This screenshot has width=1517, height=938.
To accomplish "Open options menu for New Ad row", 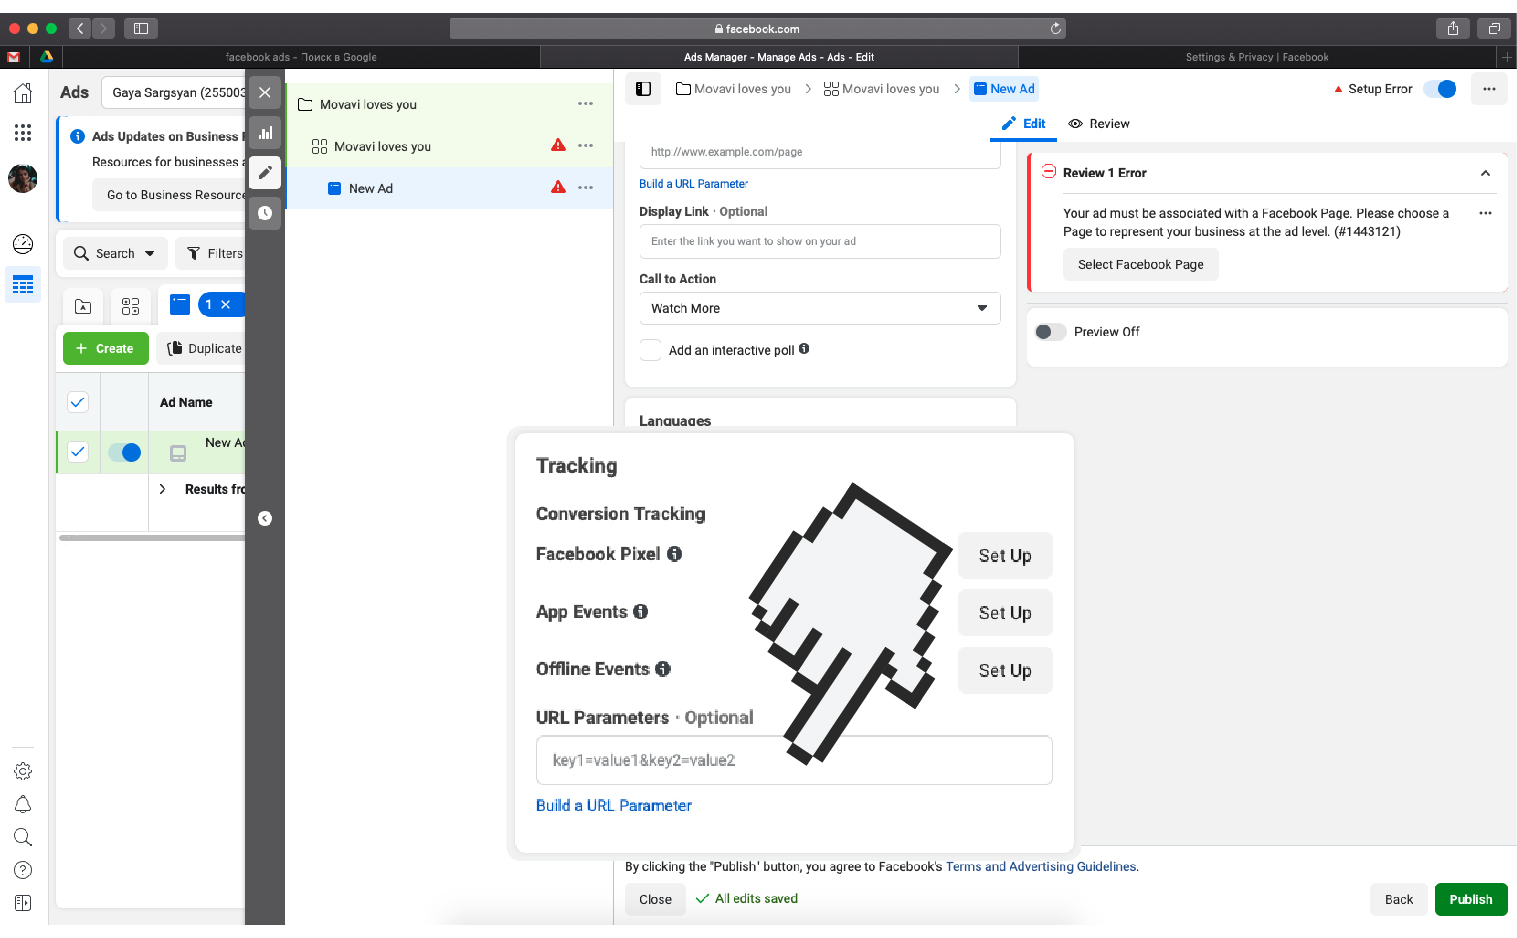I will [x=585, y=188].
